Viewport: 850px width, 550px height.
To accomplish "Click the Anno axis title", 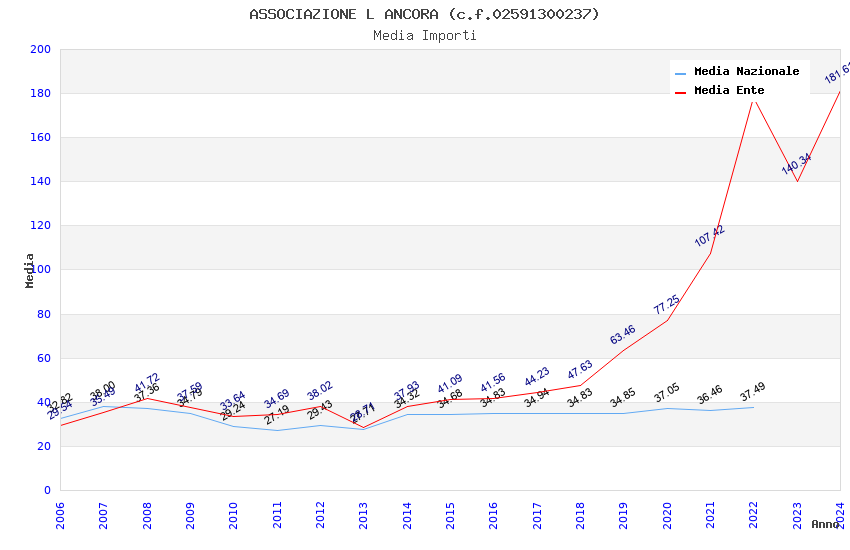I will coord(825,524).
